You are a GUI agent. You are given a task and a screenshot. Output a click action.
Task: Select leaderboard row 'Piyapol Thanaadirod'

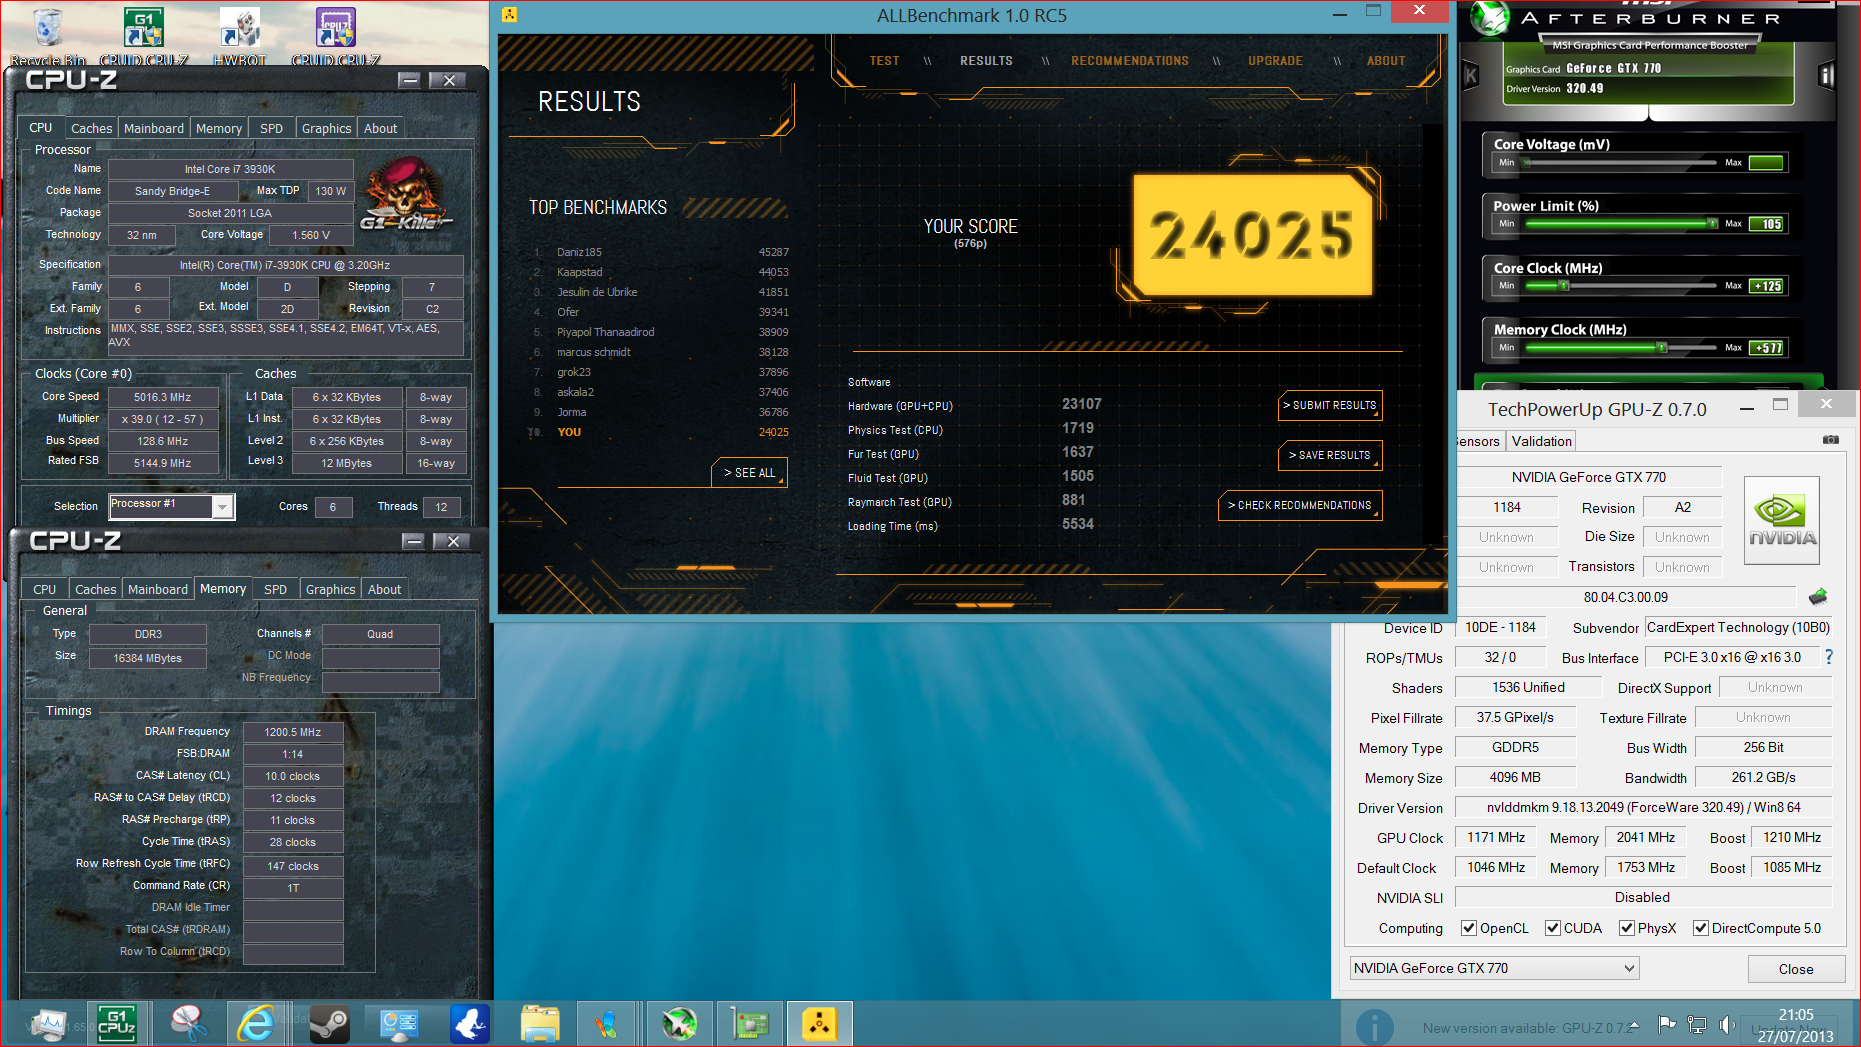661,332
